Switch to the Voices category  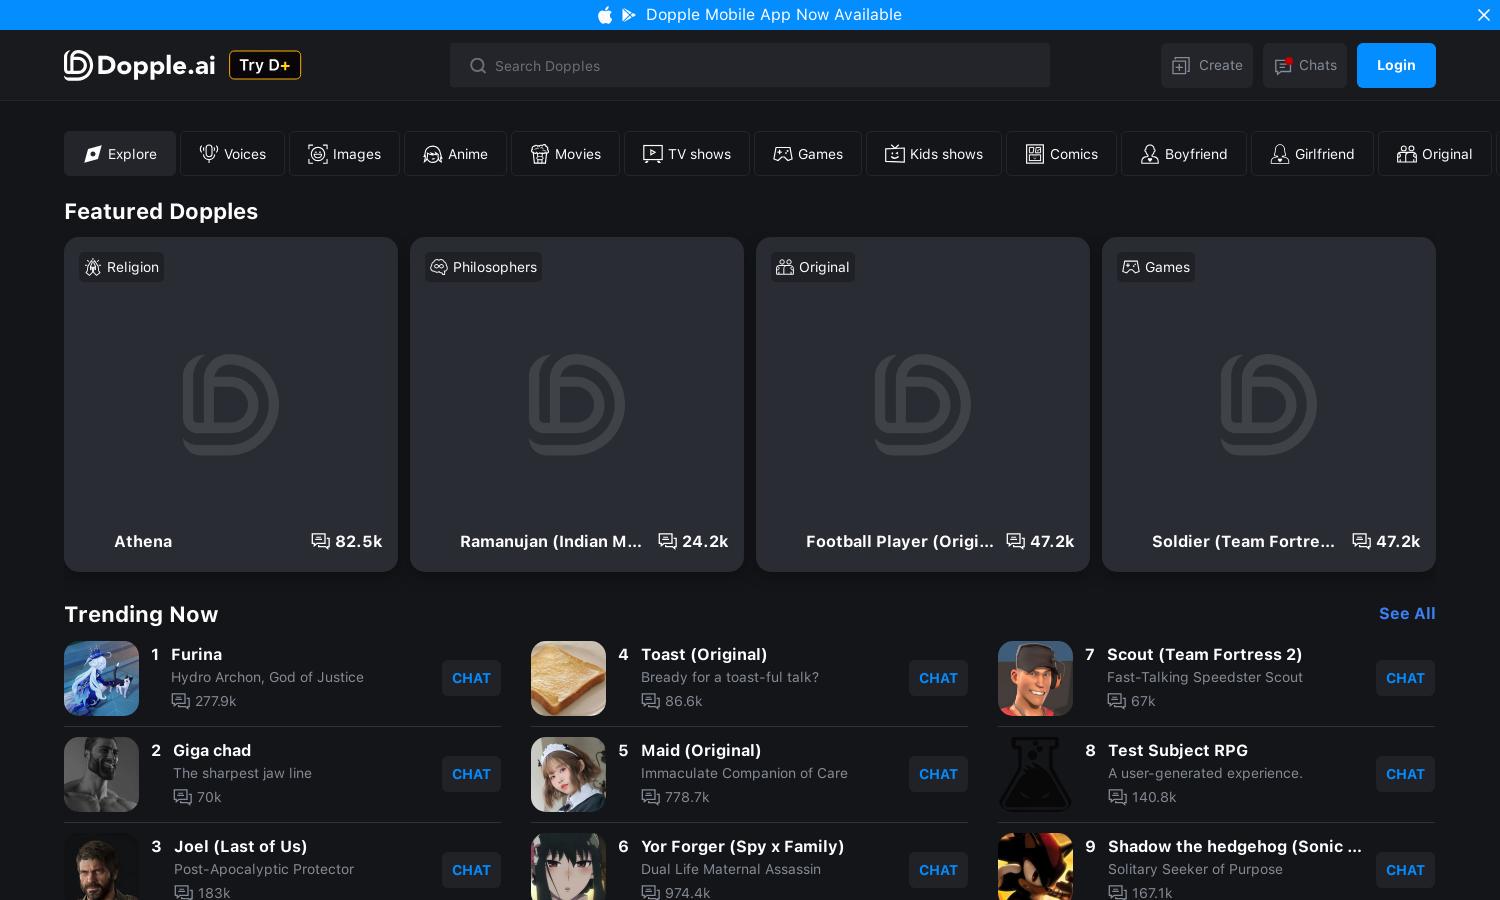(232, 154)
